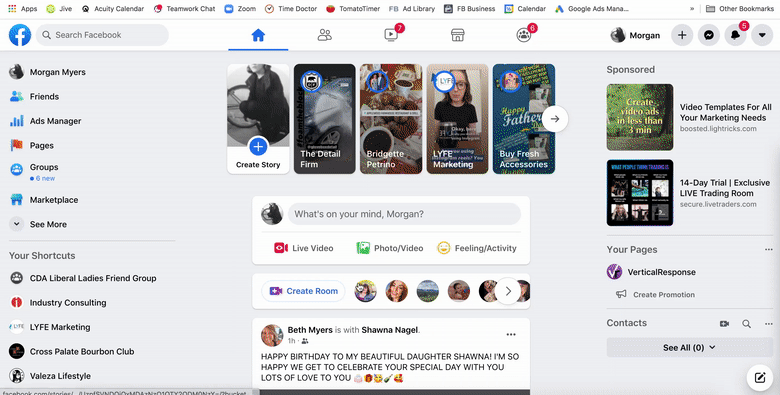The height and width of the screenshot is (395, 780).
Task: Search contacts magnifier icon
Action: (x=747, y=324)
